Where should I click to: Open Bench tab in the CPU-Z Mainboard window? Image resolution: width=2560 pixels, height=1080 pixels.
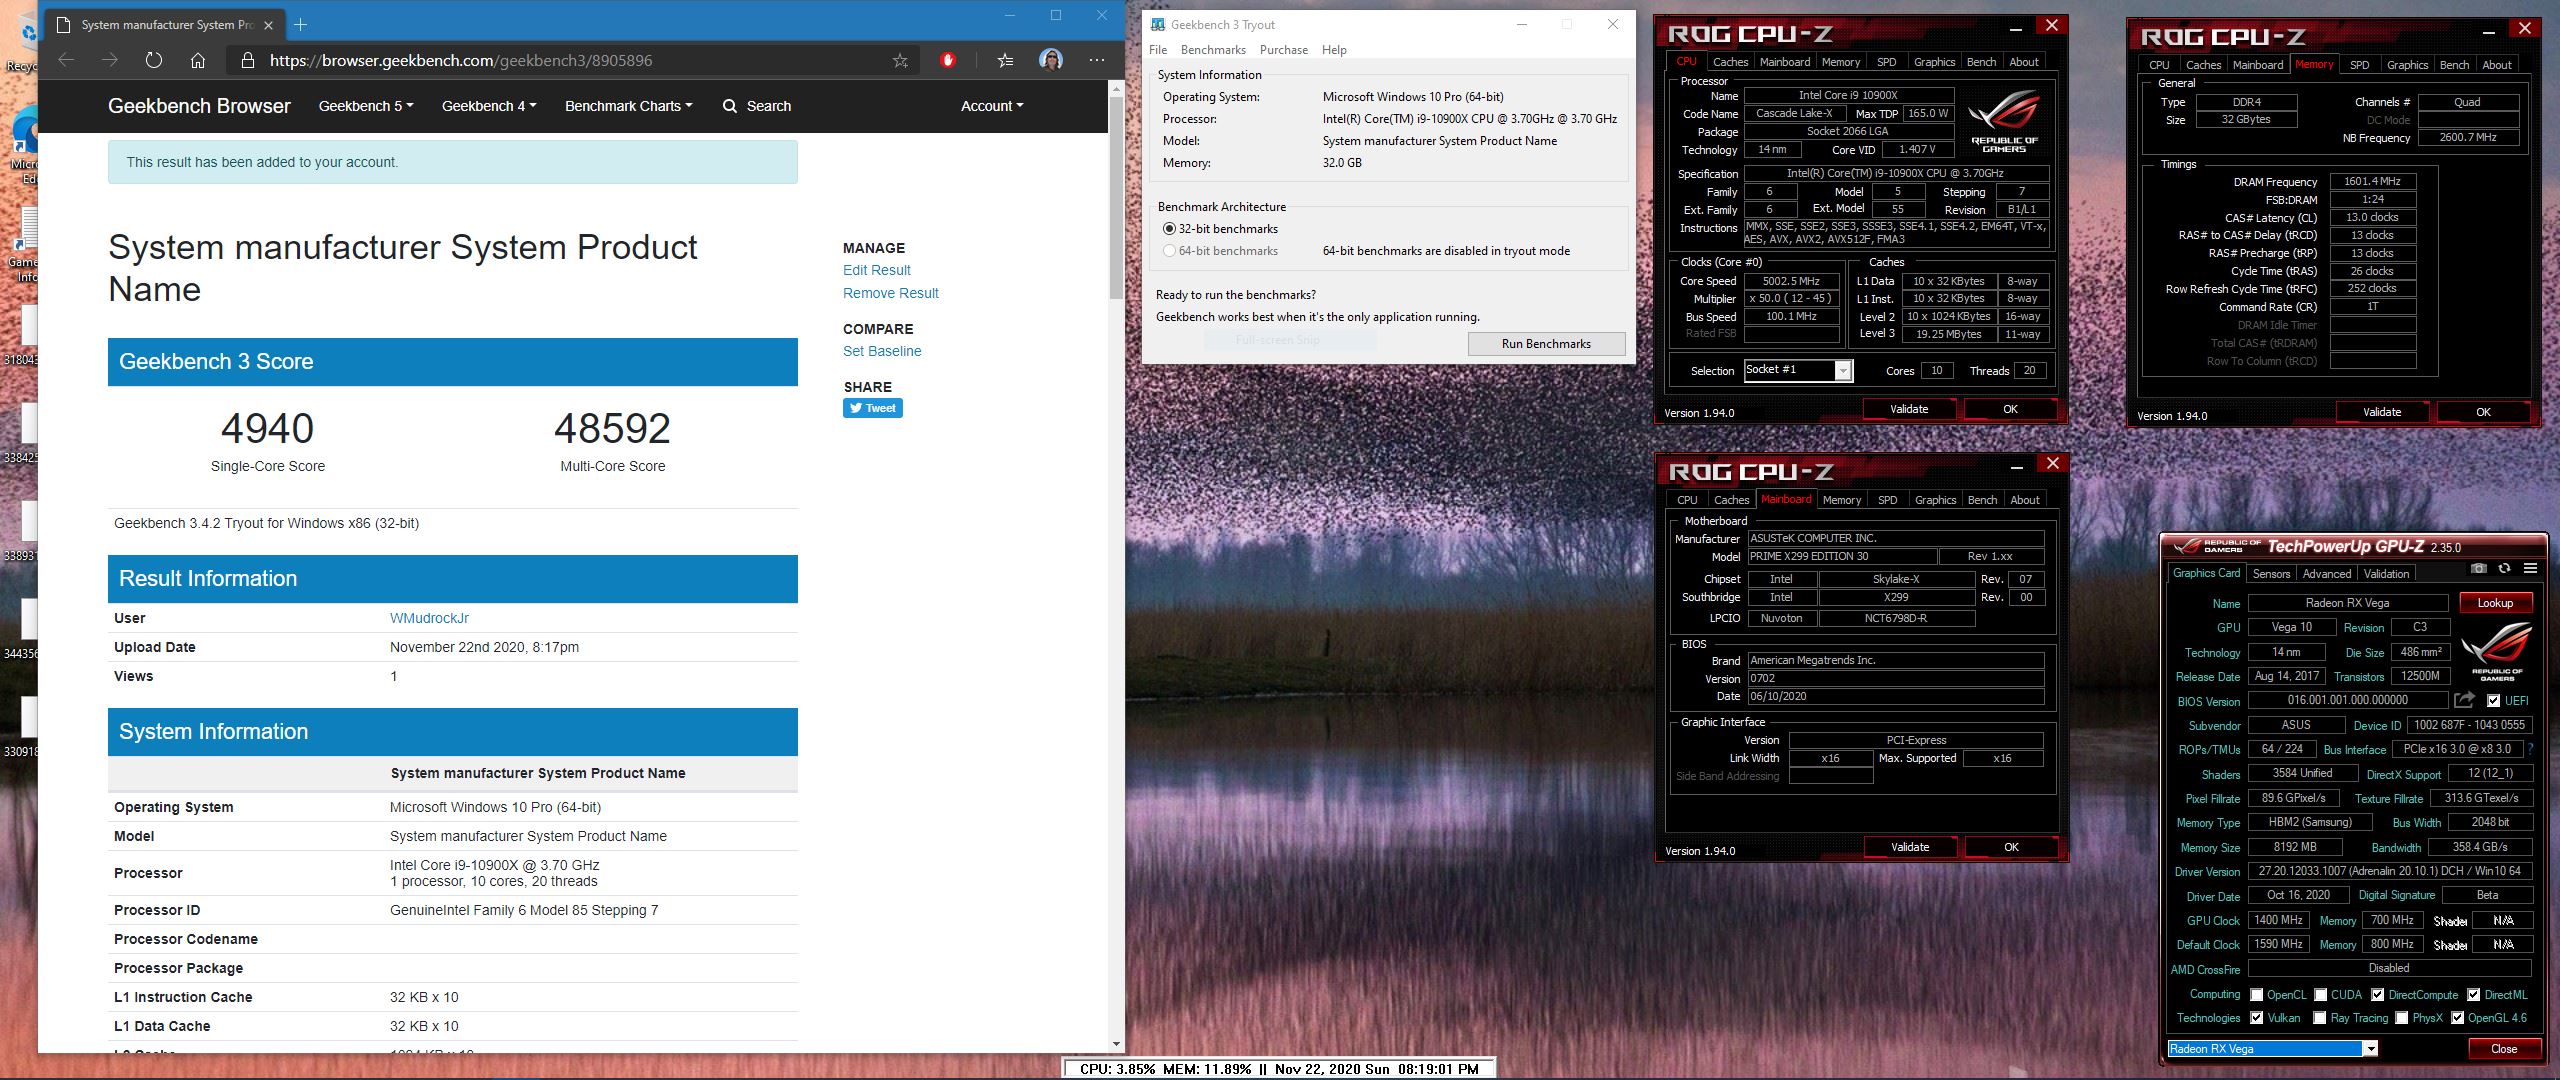tap(1982, 500)
